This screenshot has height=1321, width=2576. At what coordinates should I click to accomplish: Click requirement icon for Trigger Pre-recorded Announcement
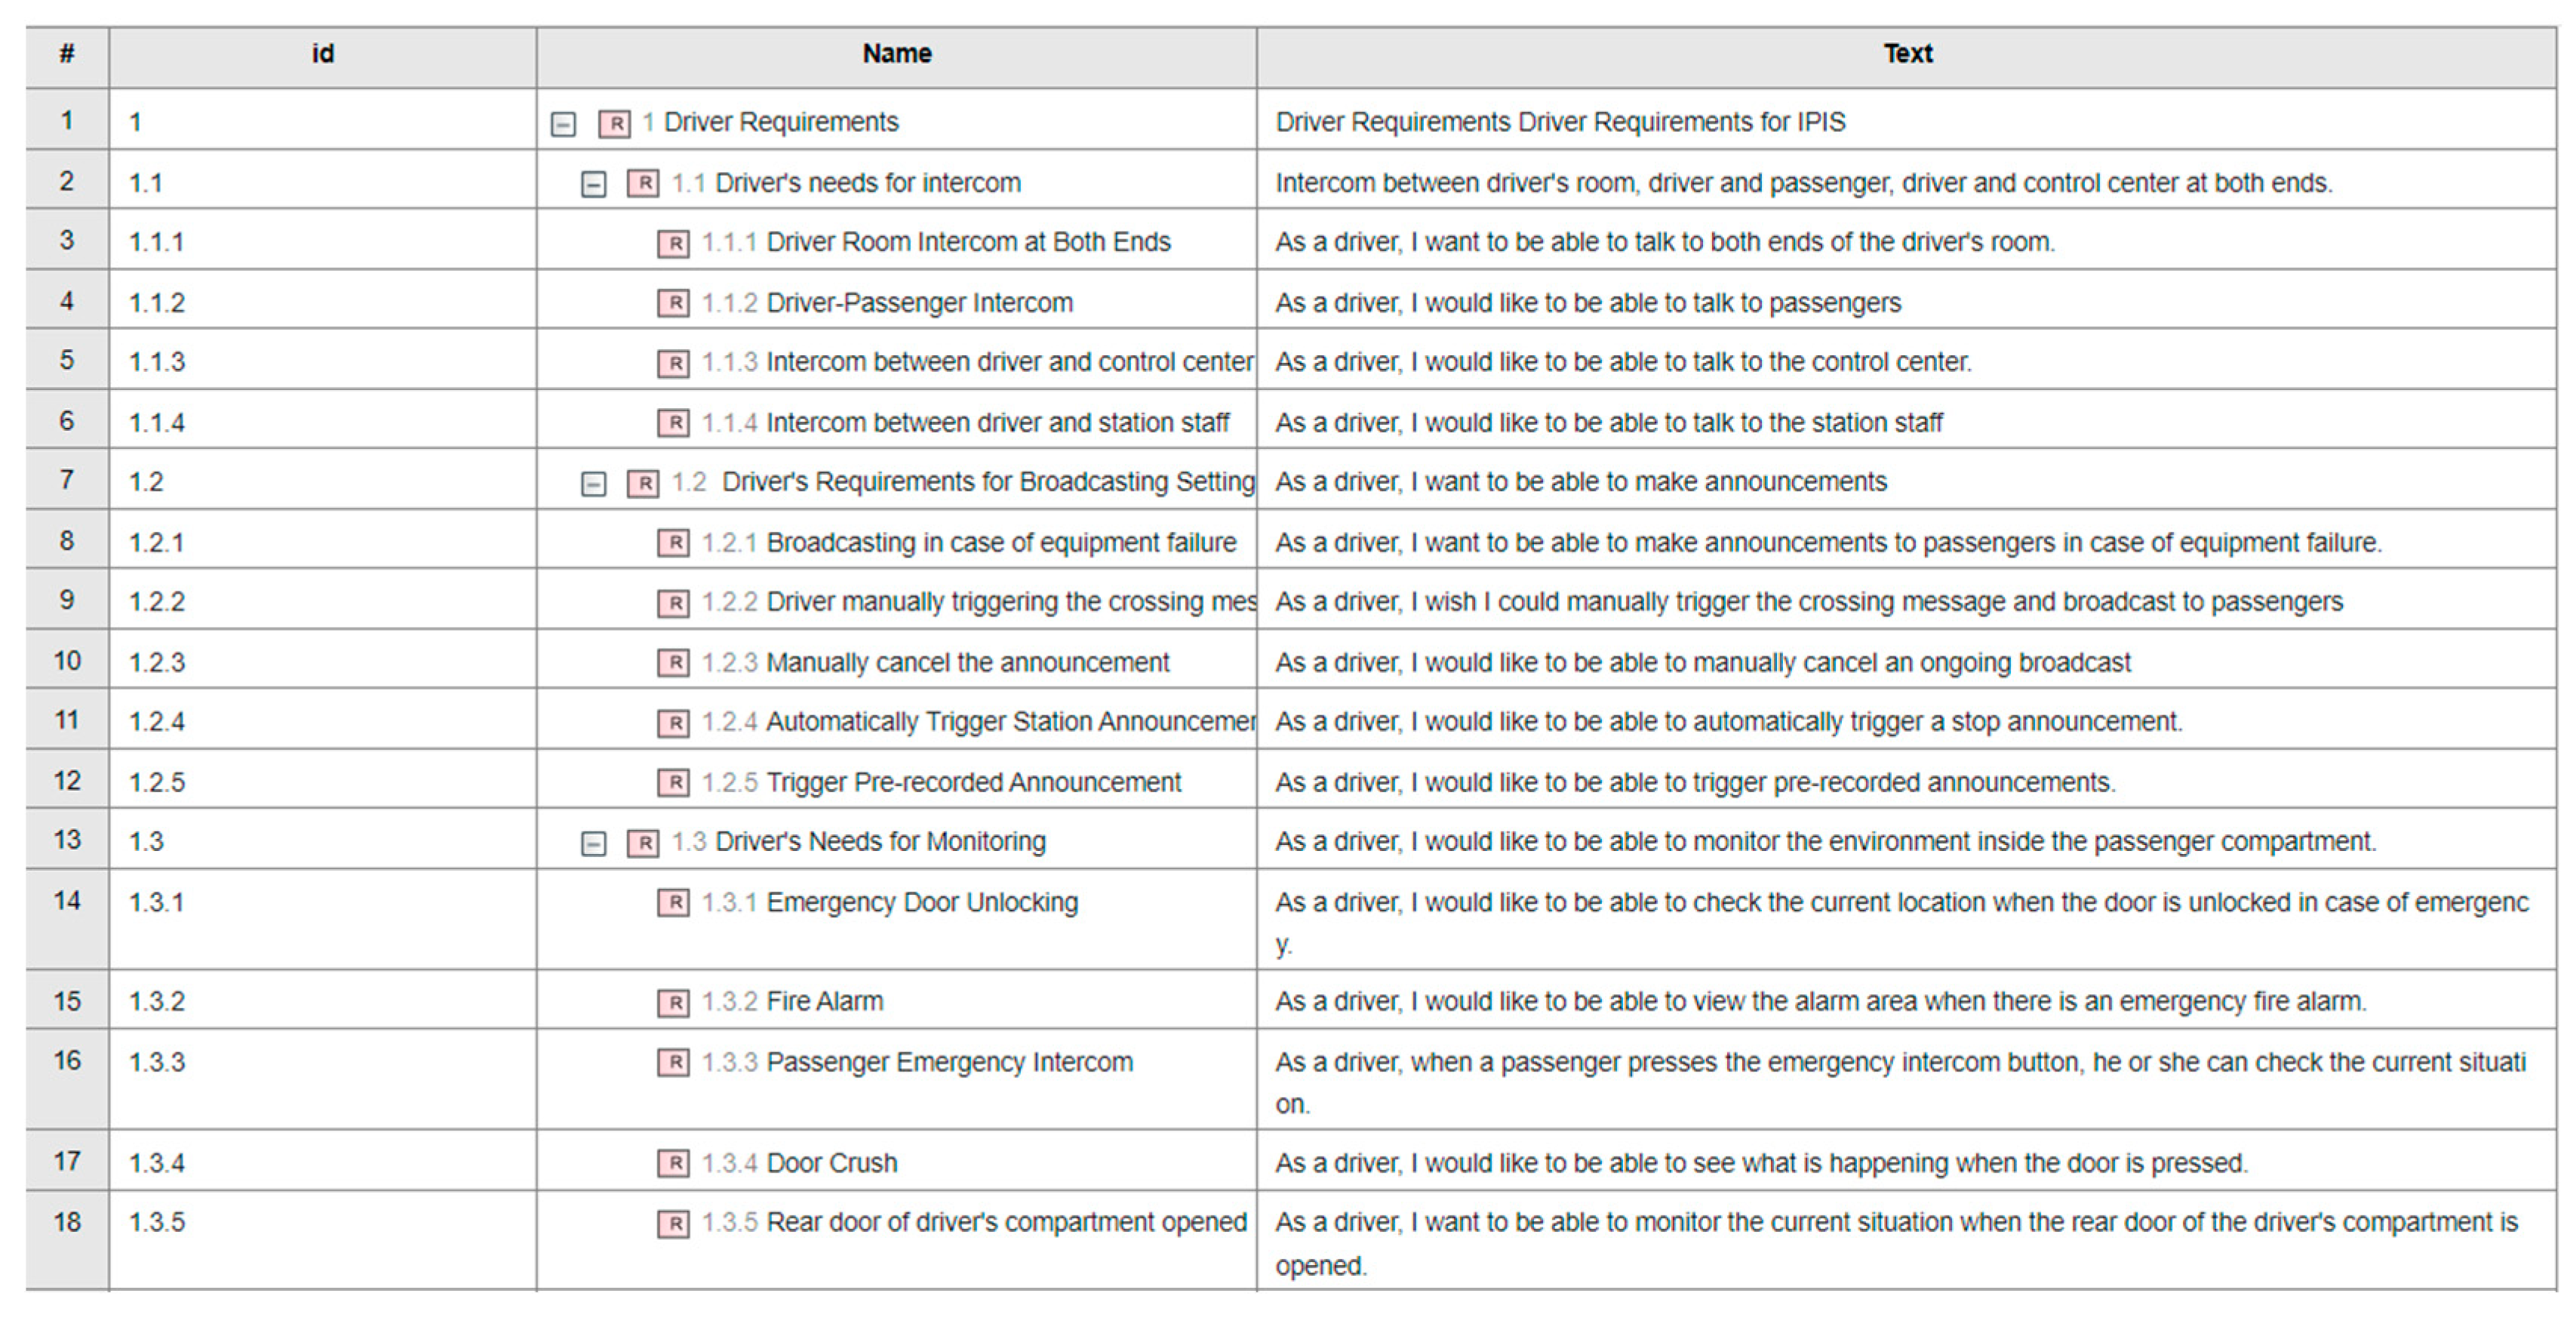[673, 782]
